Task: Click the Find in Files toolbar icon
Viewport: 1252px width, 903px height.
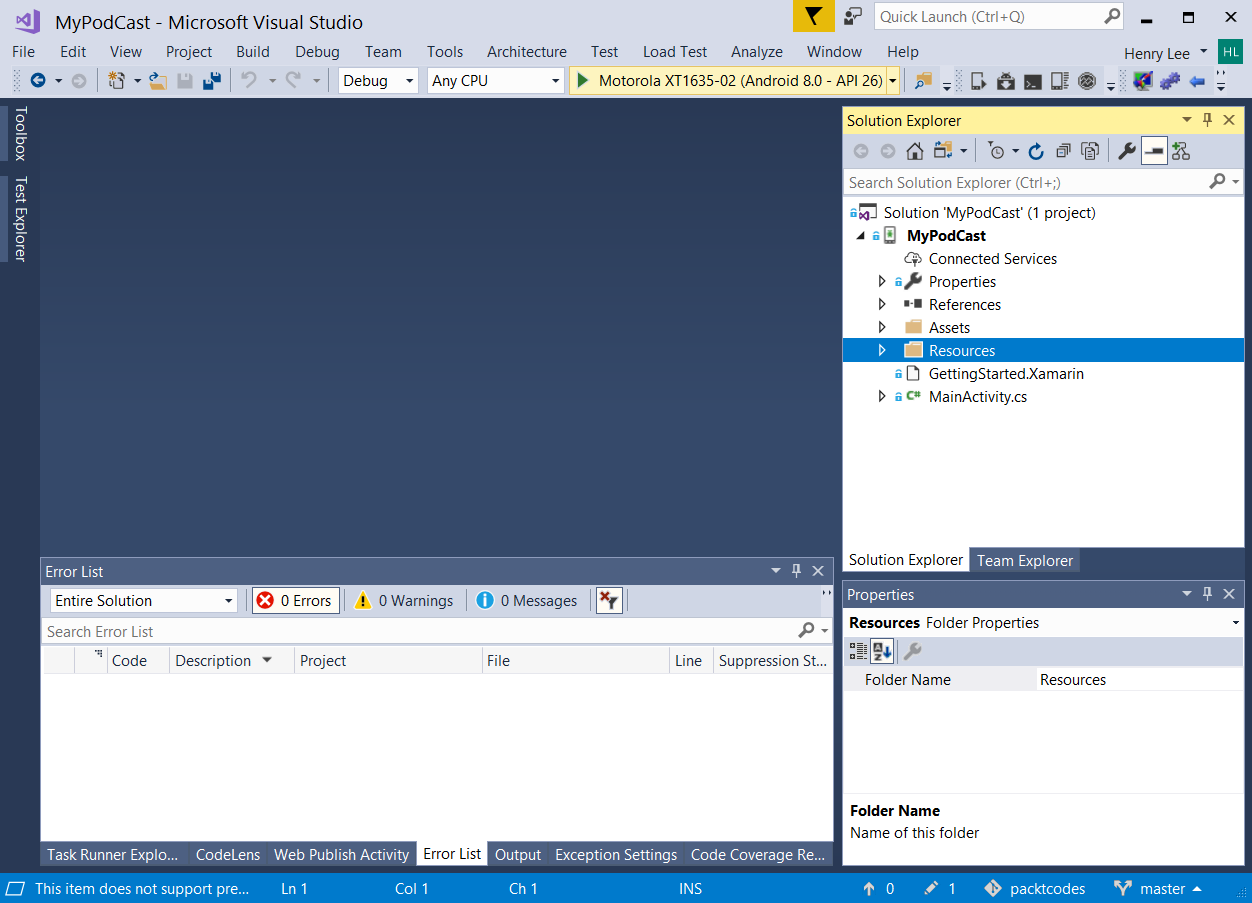Action: tap(923, 81)
